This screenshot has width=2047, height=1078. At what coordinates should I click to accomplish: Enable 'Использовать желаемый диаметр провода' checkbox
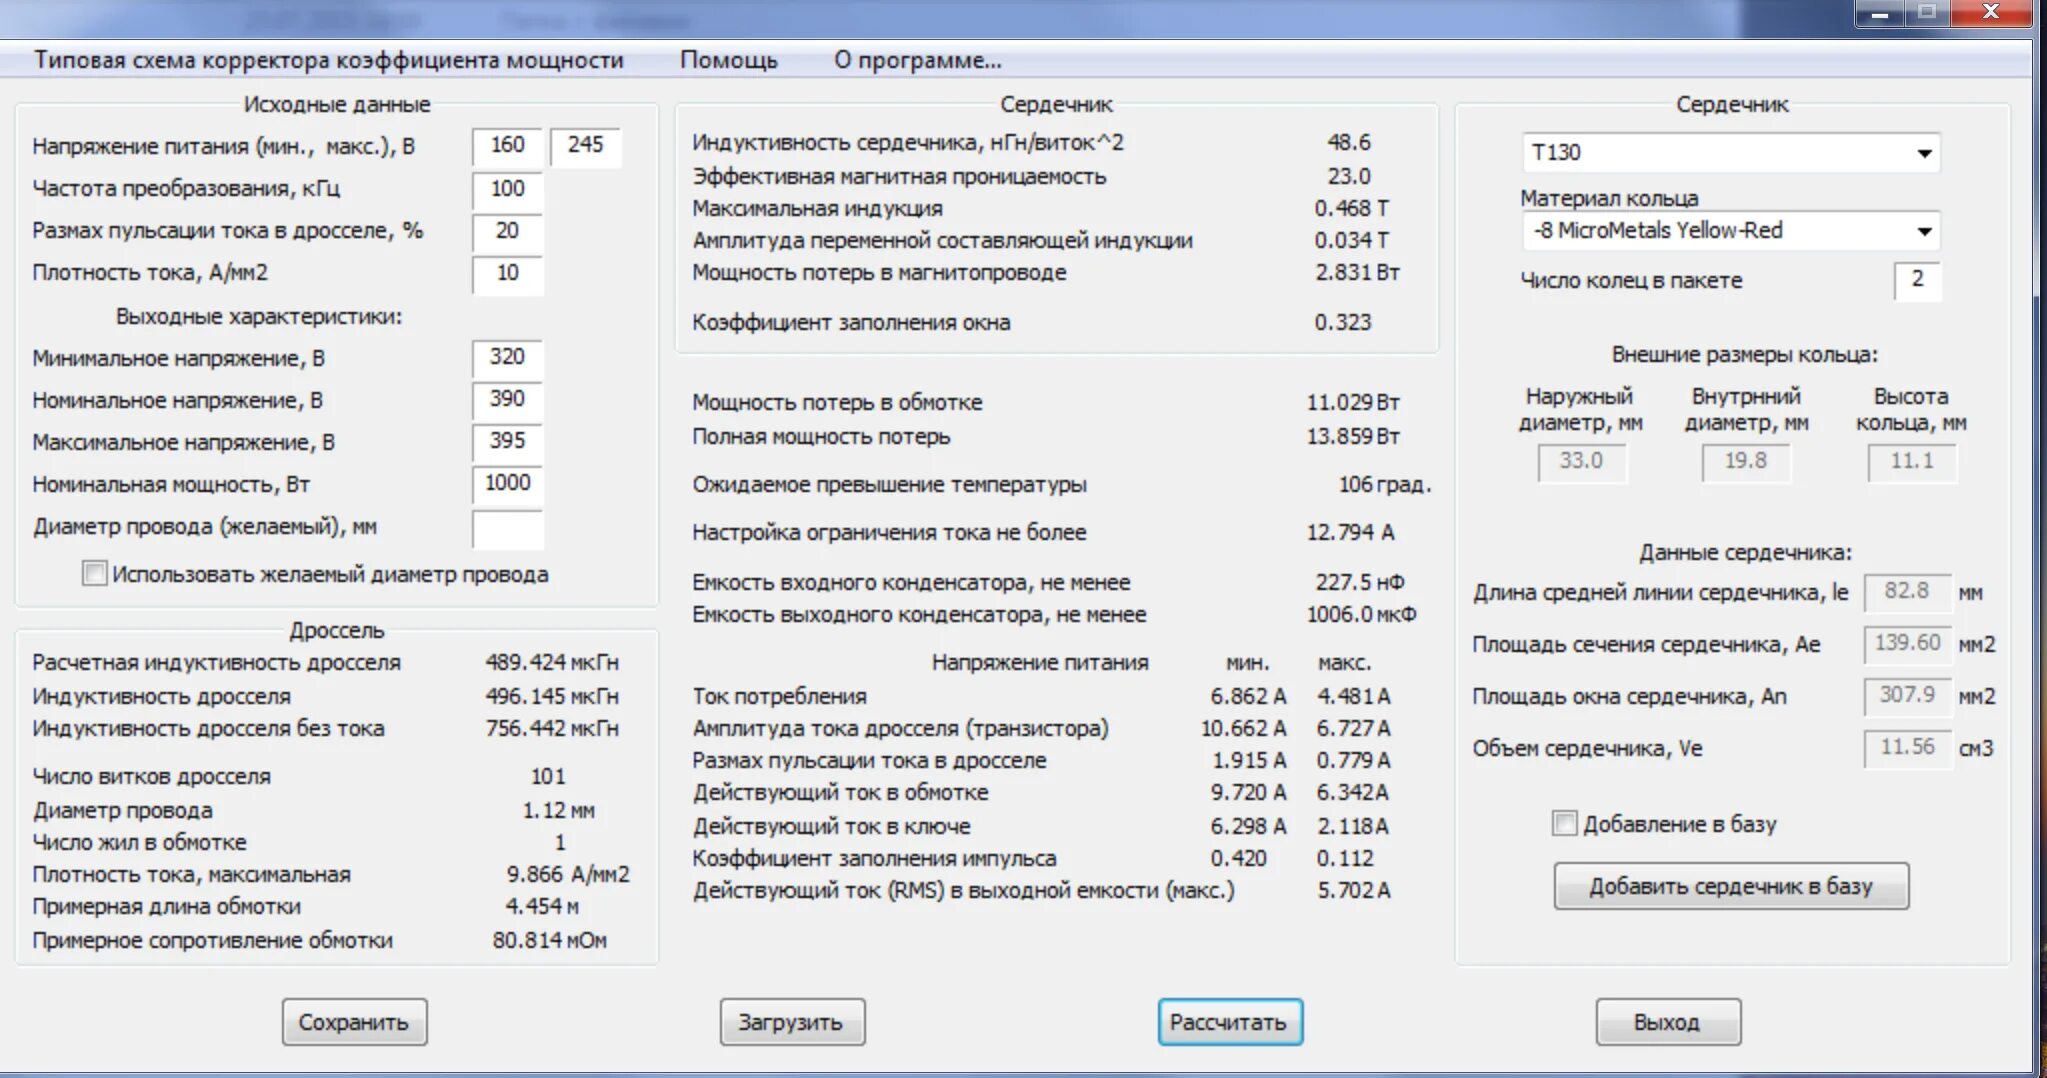[x=95, y=574]
